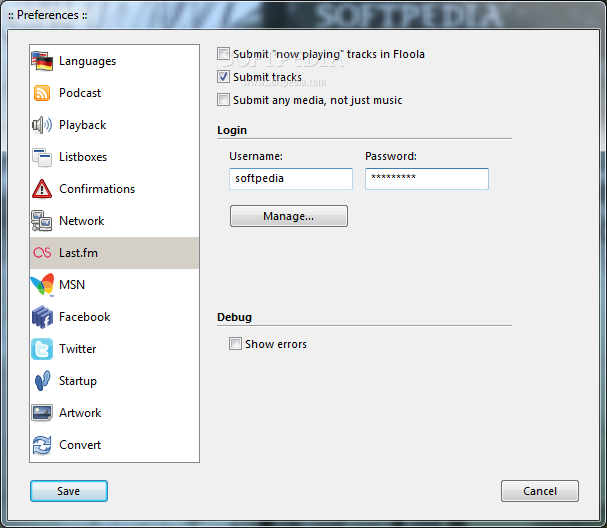Click the Manage... button
Screen dimensions: 607x528
click(x=289, y=216)
